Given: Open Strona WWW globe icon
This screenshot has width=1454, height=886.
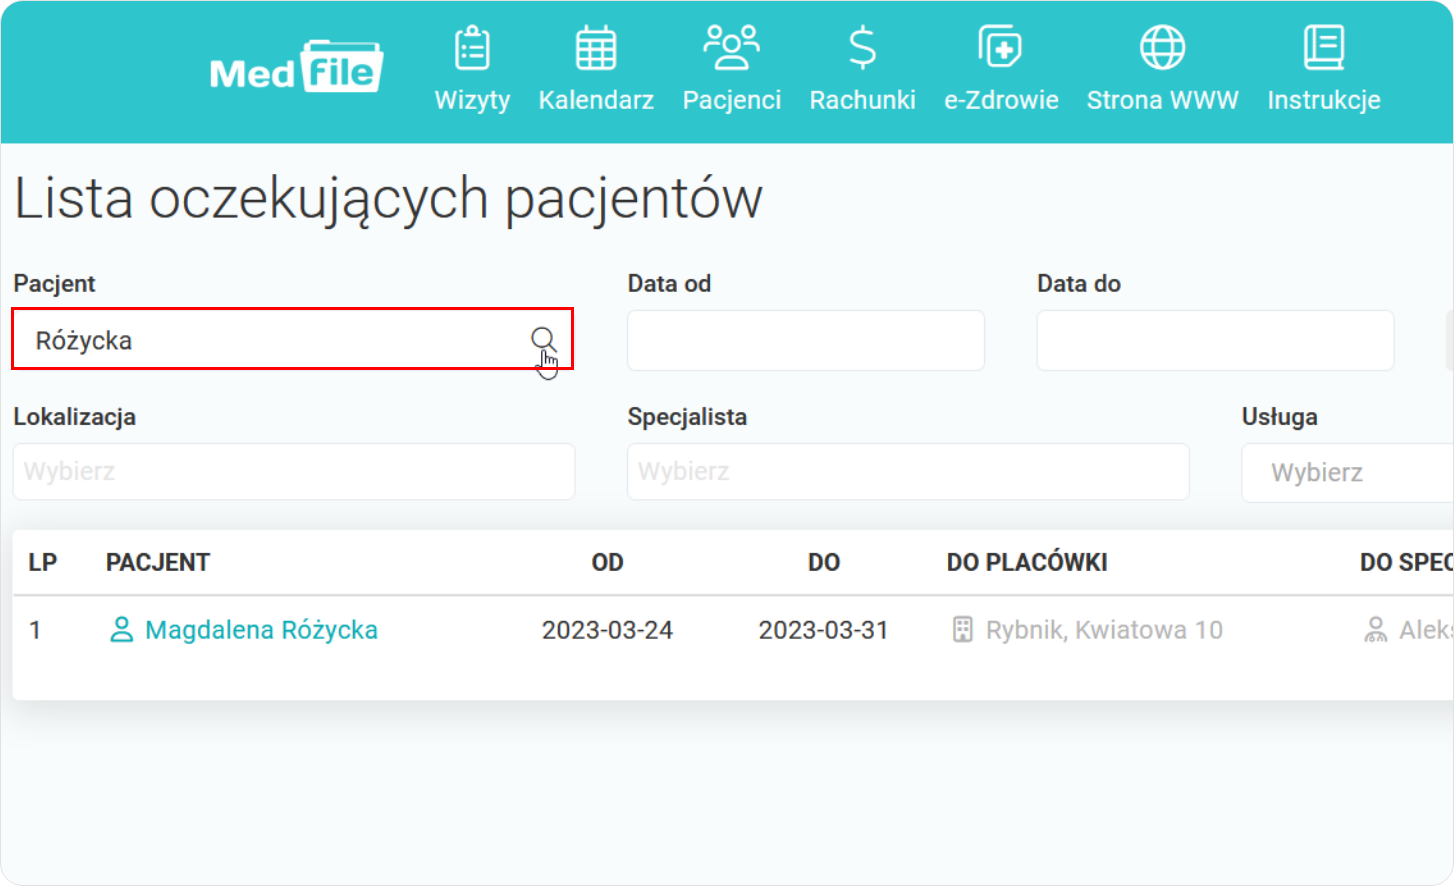Looking at the screenshot, I should click(1163, 47).
